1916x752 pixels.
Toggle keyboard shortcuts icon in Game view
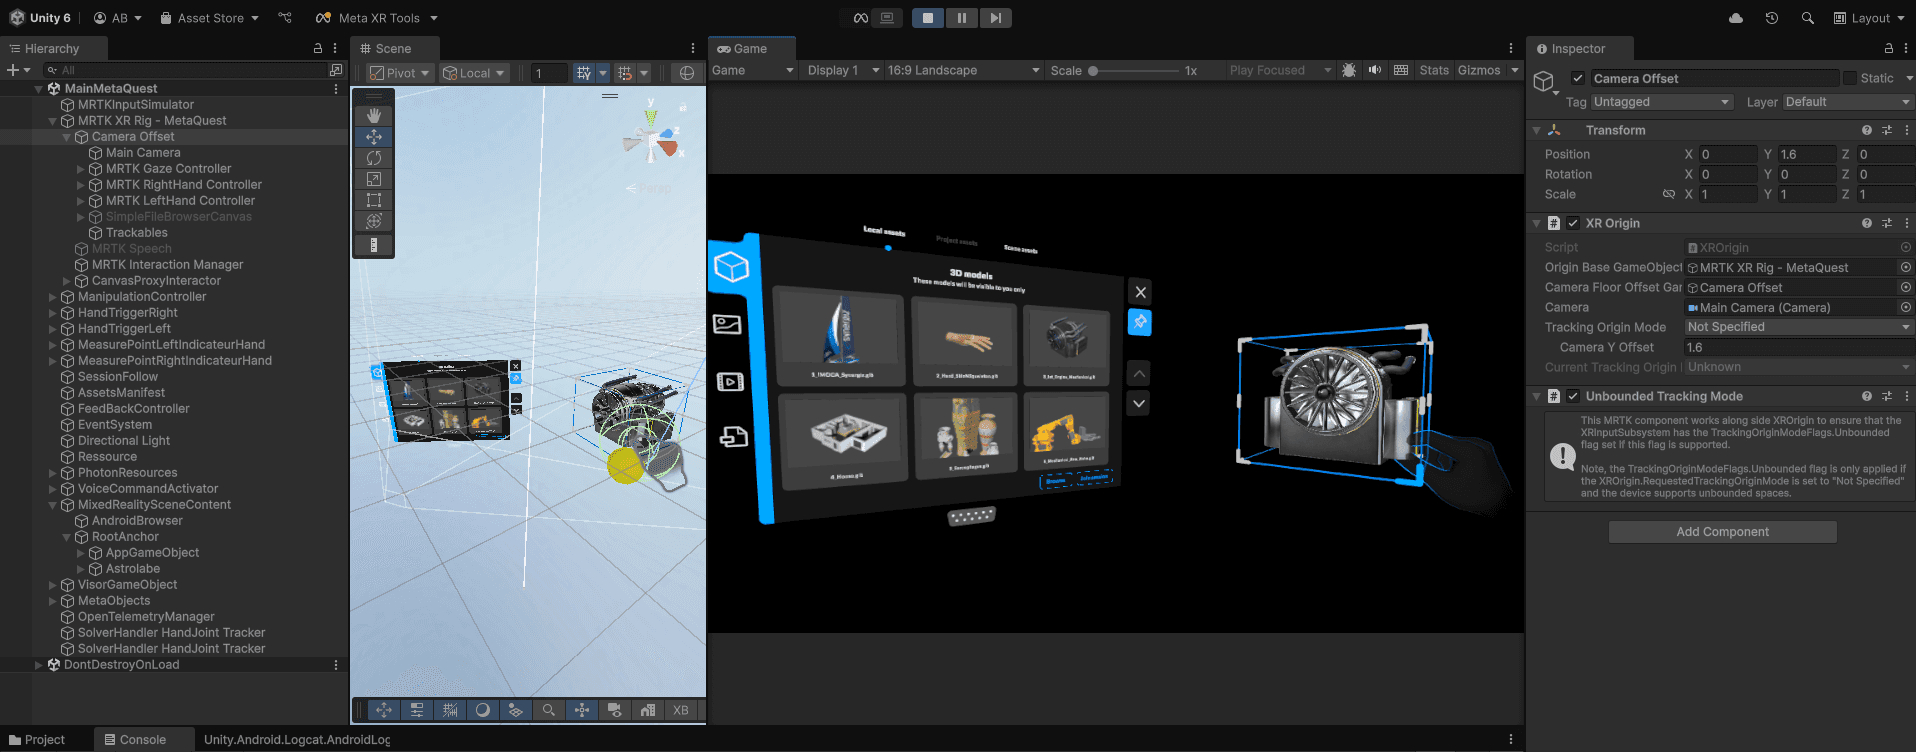[x=1401, y=70]
